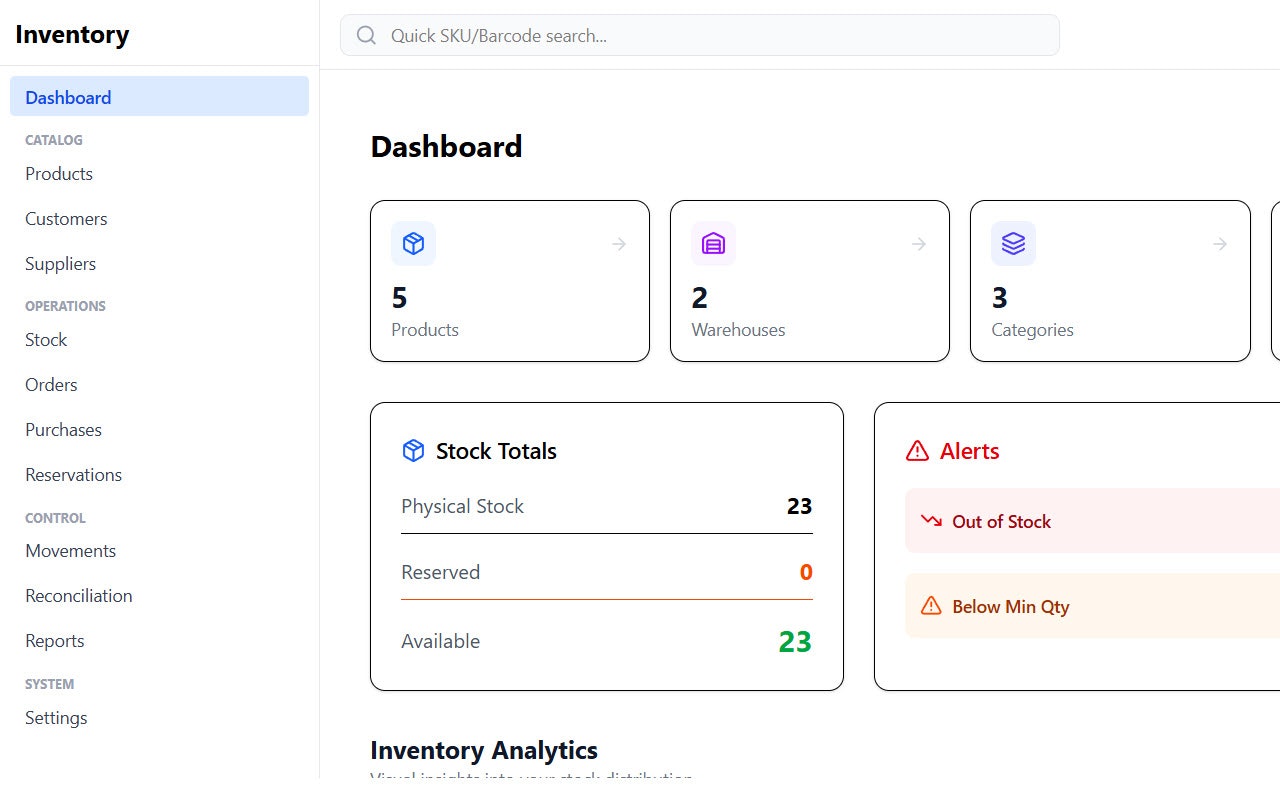
Task: Click the Dashboard page heading
Action: (446, 147)
